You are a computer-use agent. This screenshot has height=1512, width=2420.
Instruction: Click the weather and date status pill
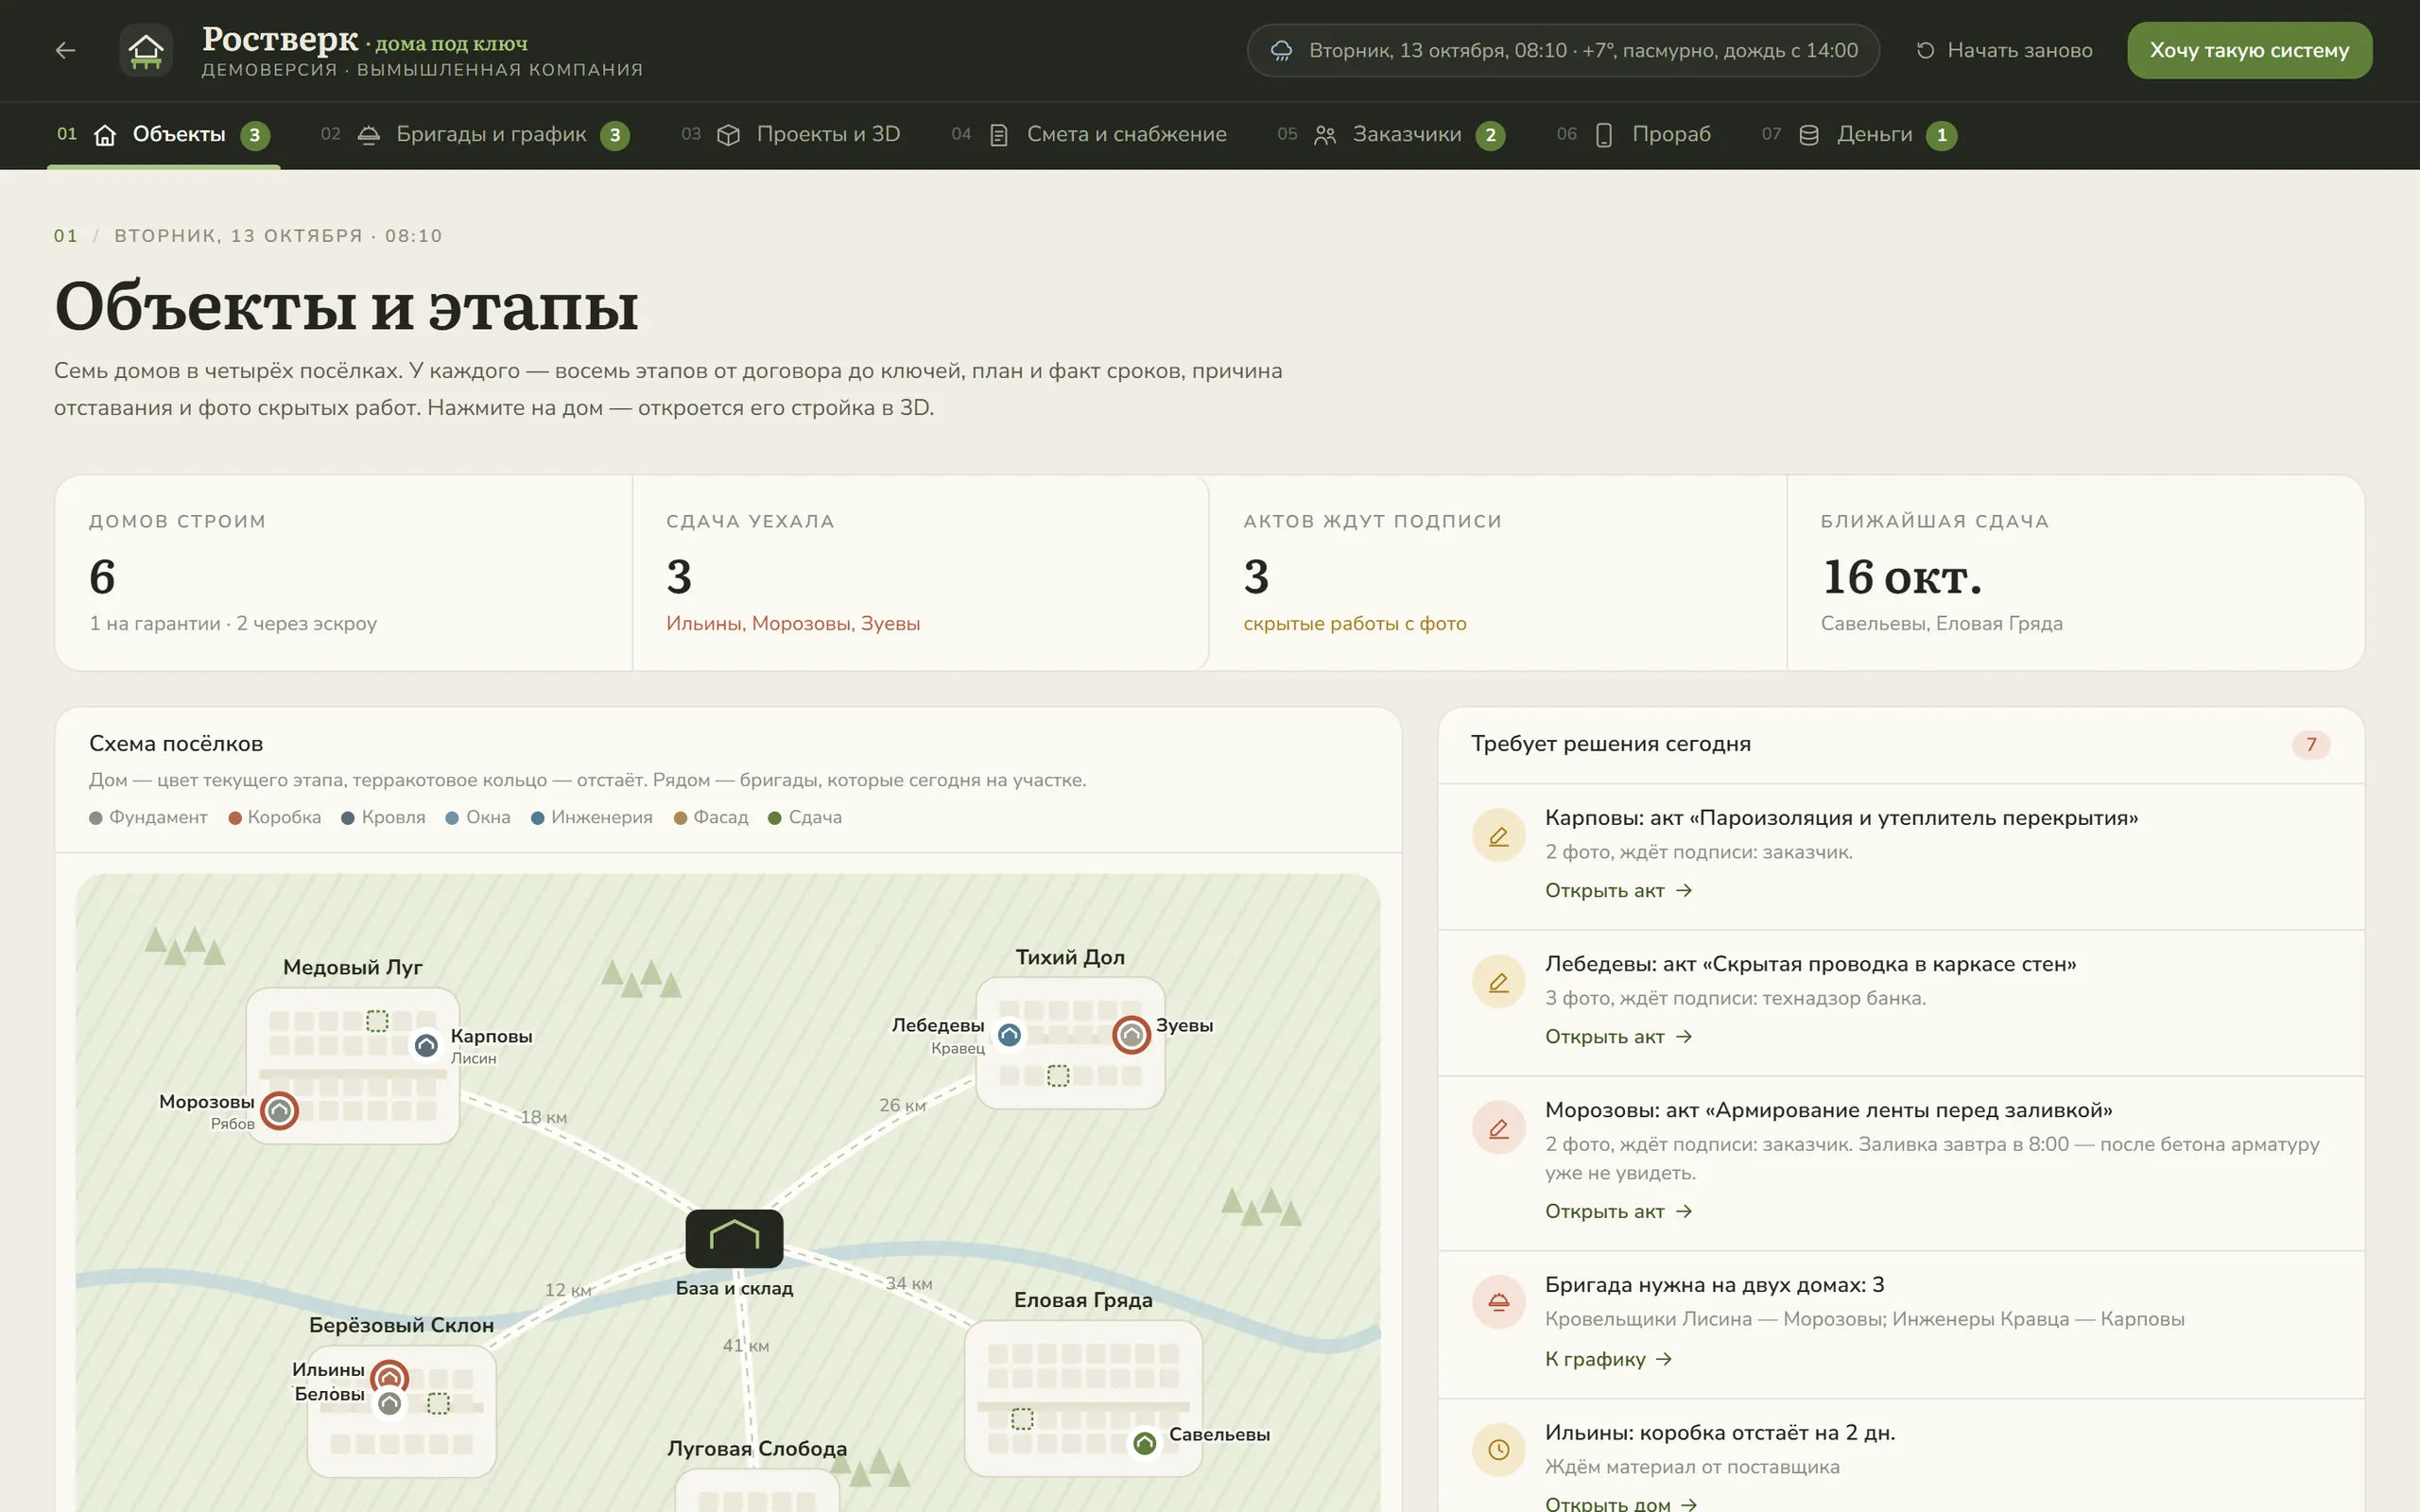[x=1563, y=50]
